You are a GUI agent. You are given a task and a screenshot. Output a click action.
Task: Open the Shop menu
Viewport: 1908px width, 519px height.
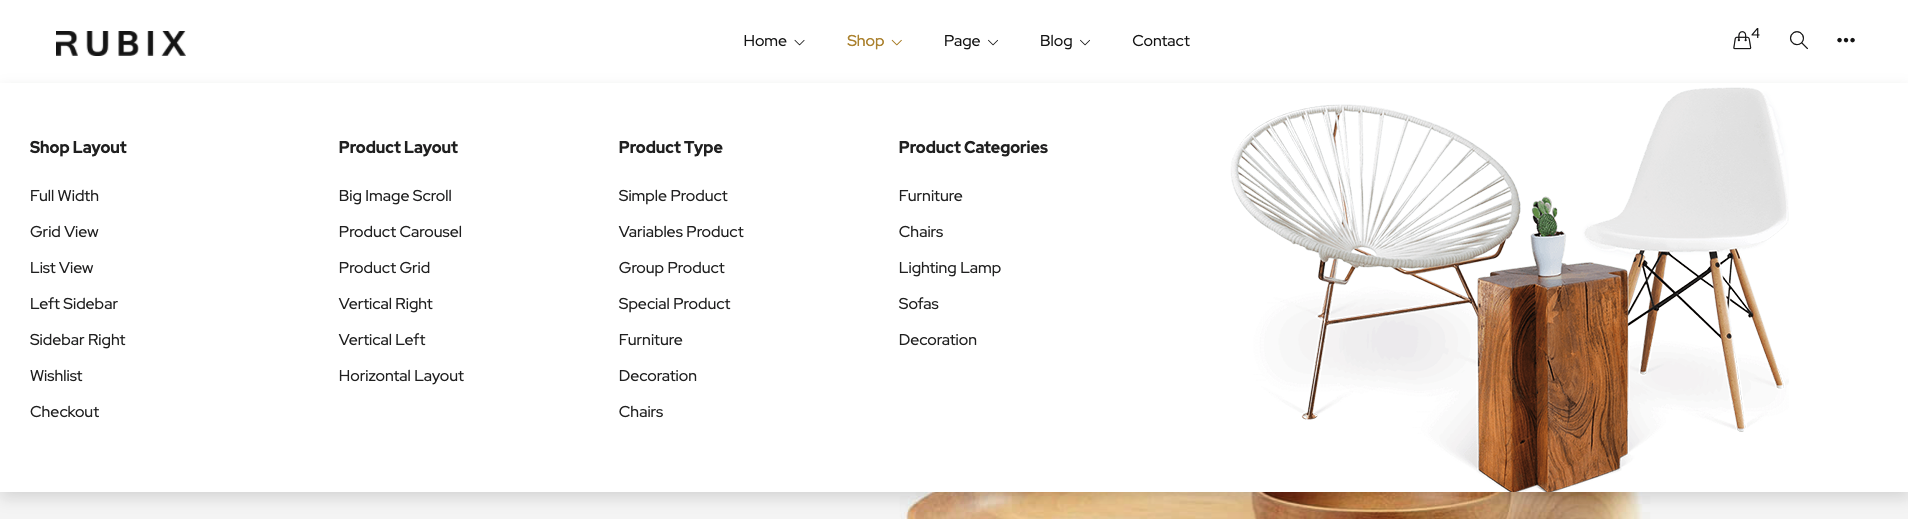pyautogui.click(x=873, y=41)
